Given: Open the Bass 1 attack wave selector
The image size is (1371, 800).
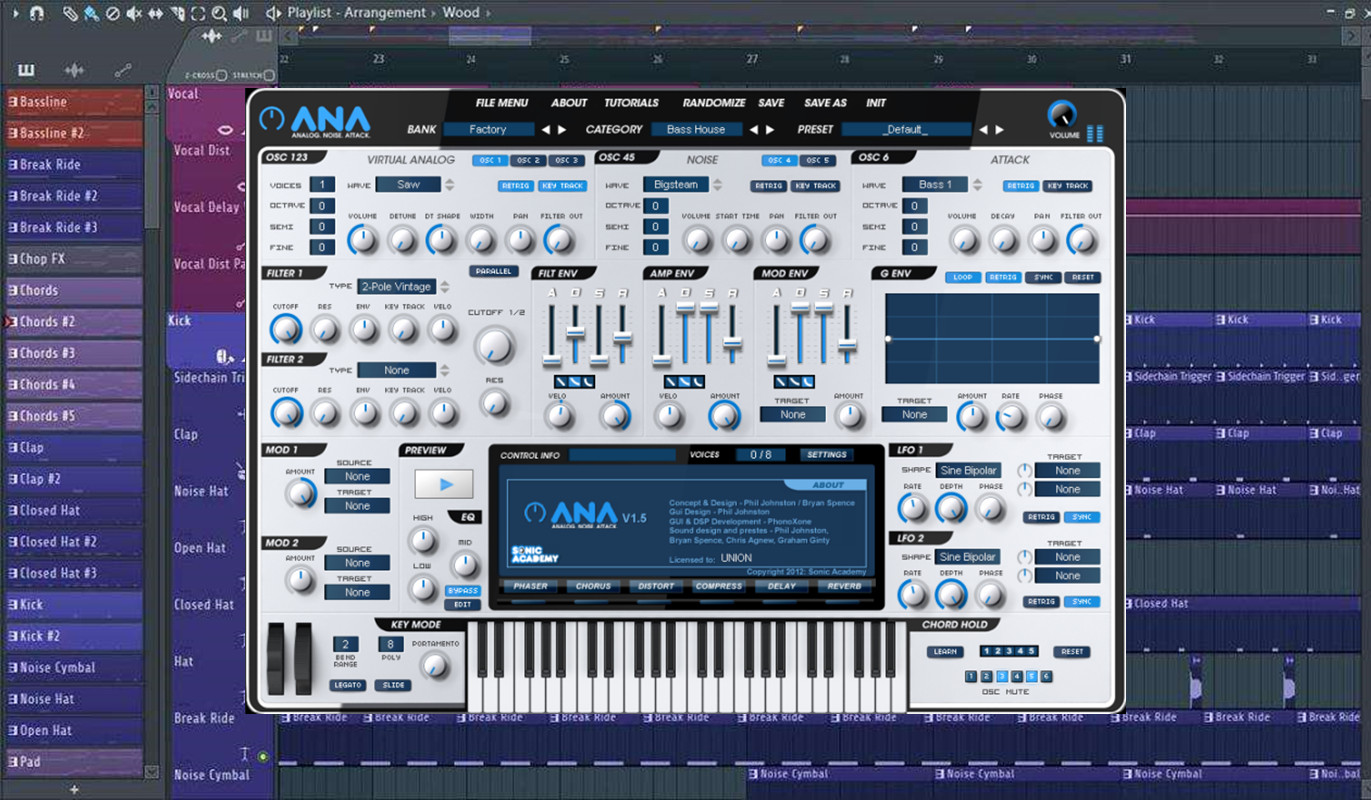Looking at the screenshot, I should tap(935, 185).
